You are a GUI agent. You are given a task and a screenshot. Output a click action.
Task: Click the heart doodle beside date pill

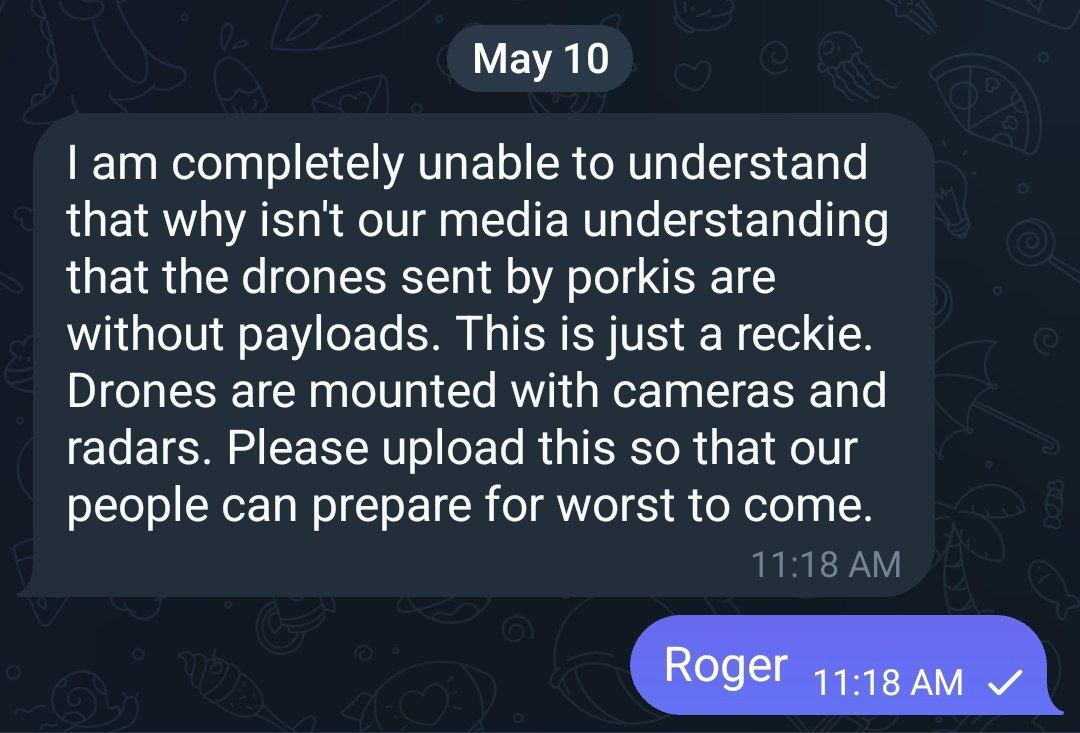[691, 76]
